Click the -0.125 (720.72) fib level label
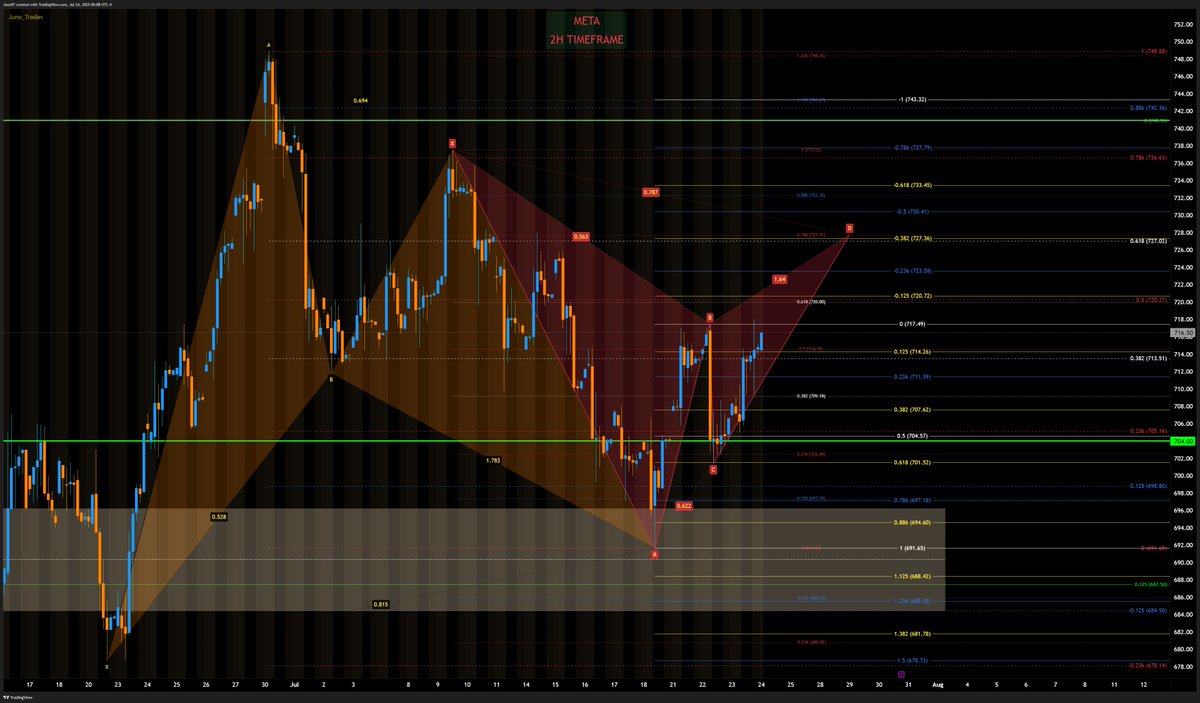The image size is (1200, 703). pos(914,296)
